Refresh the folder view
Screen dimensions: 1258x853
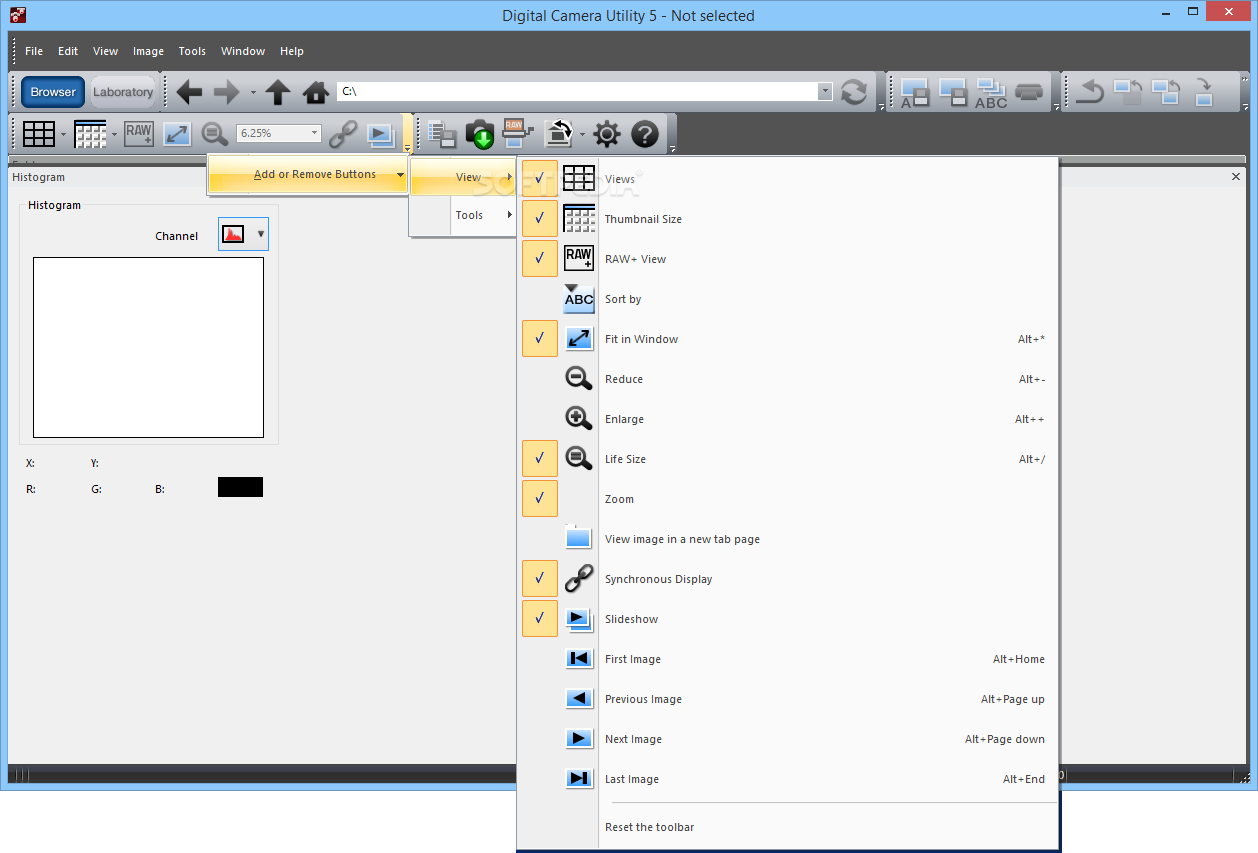(854, 92)
